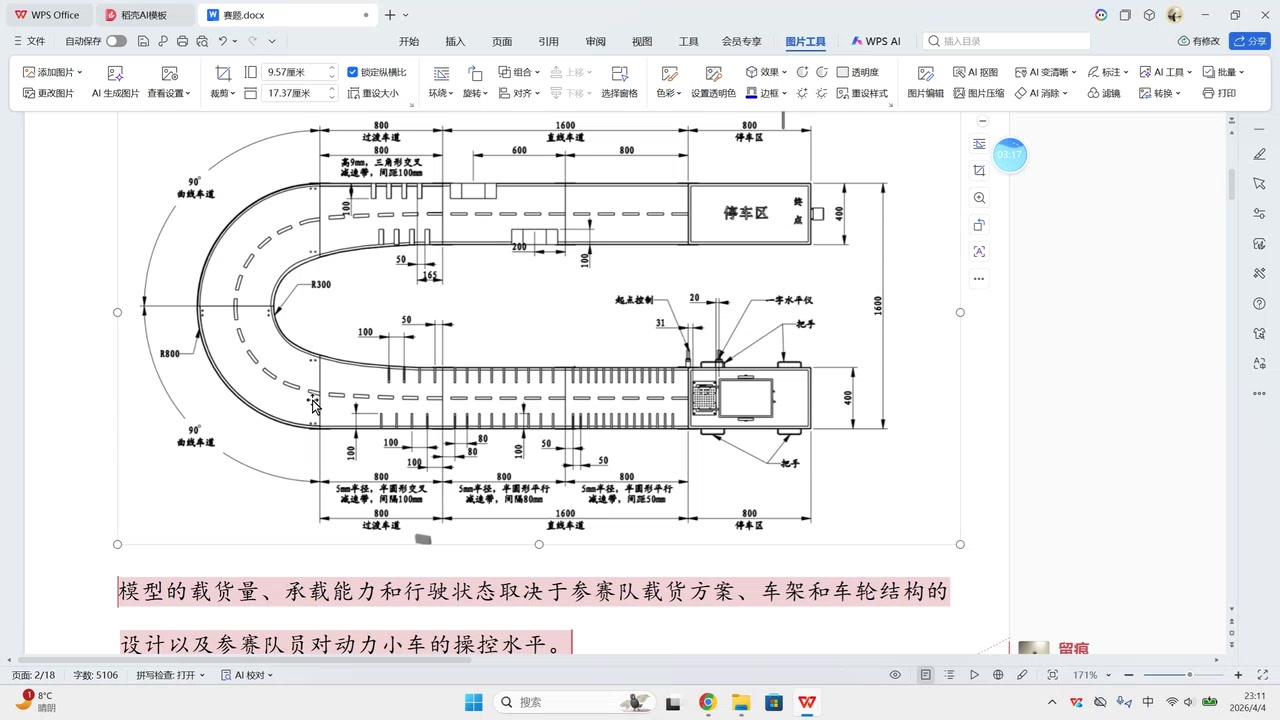The height and width of the screenshot is (720, 1280).
Task: Click the Save icon in quick access toolbar
Action: (144, 41)
